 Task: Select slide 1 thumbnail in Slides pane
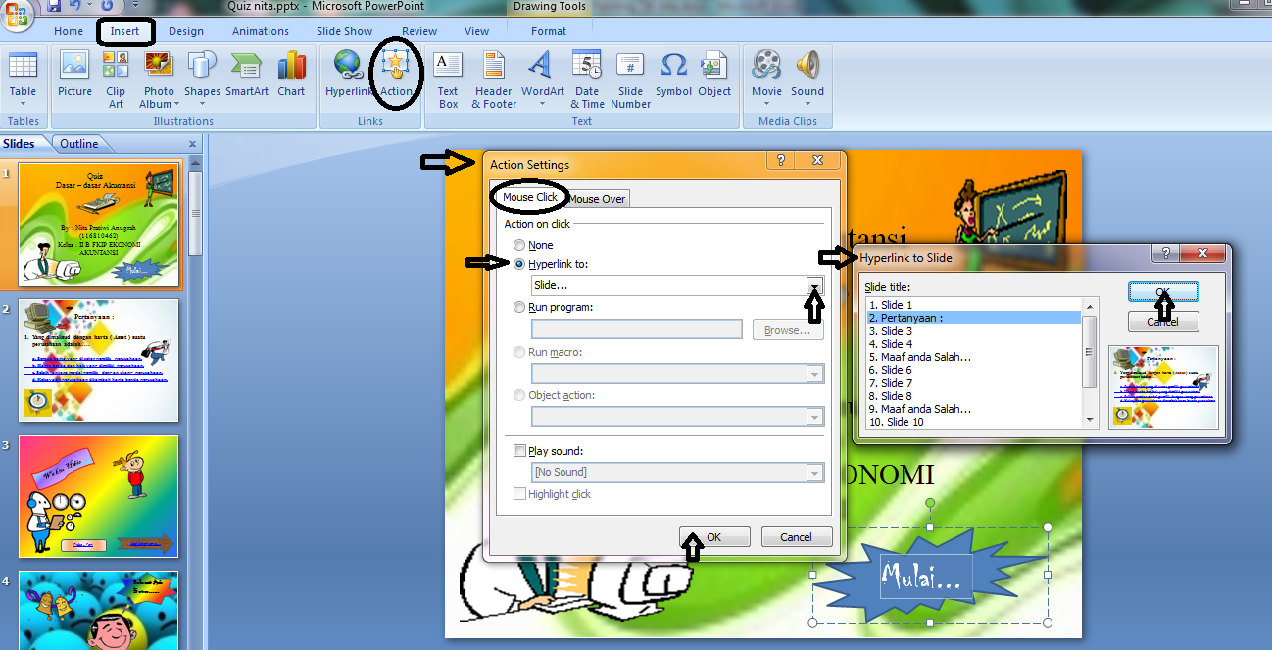click(x=99, y=224)
